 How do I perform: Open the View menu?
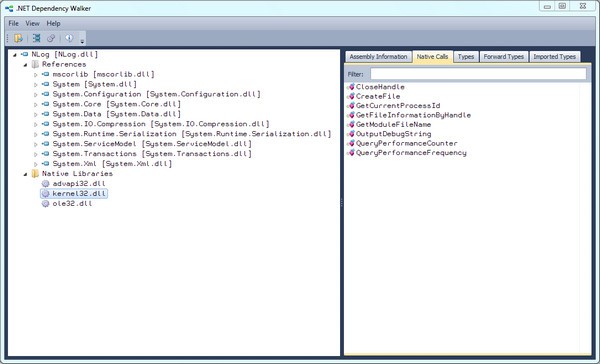(33, 23)
